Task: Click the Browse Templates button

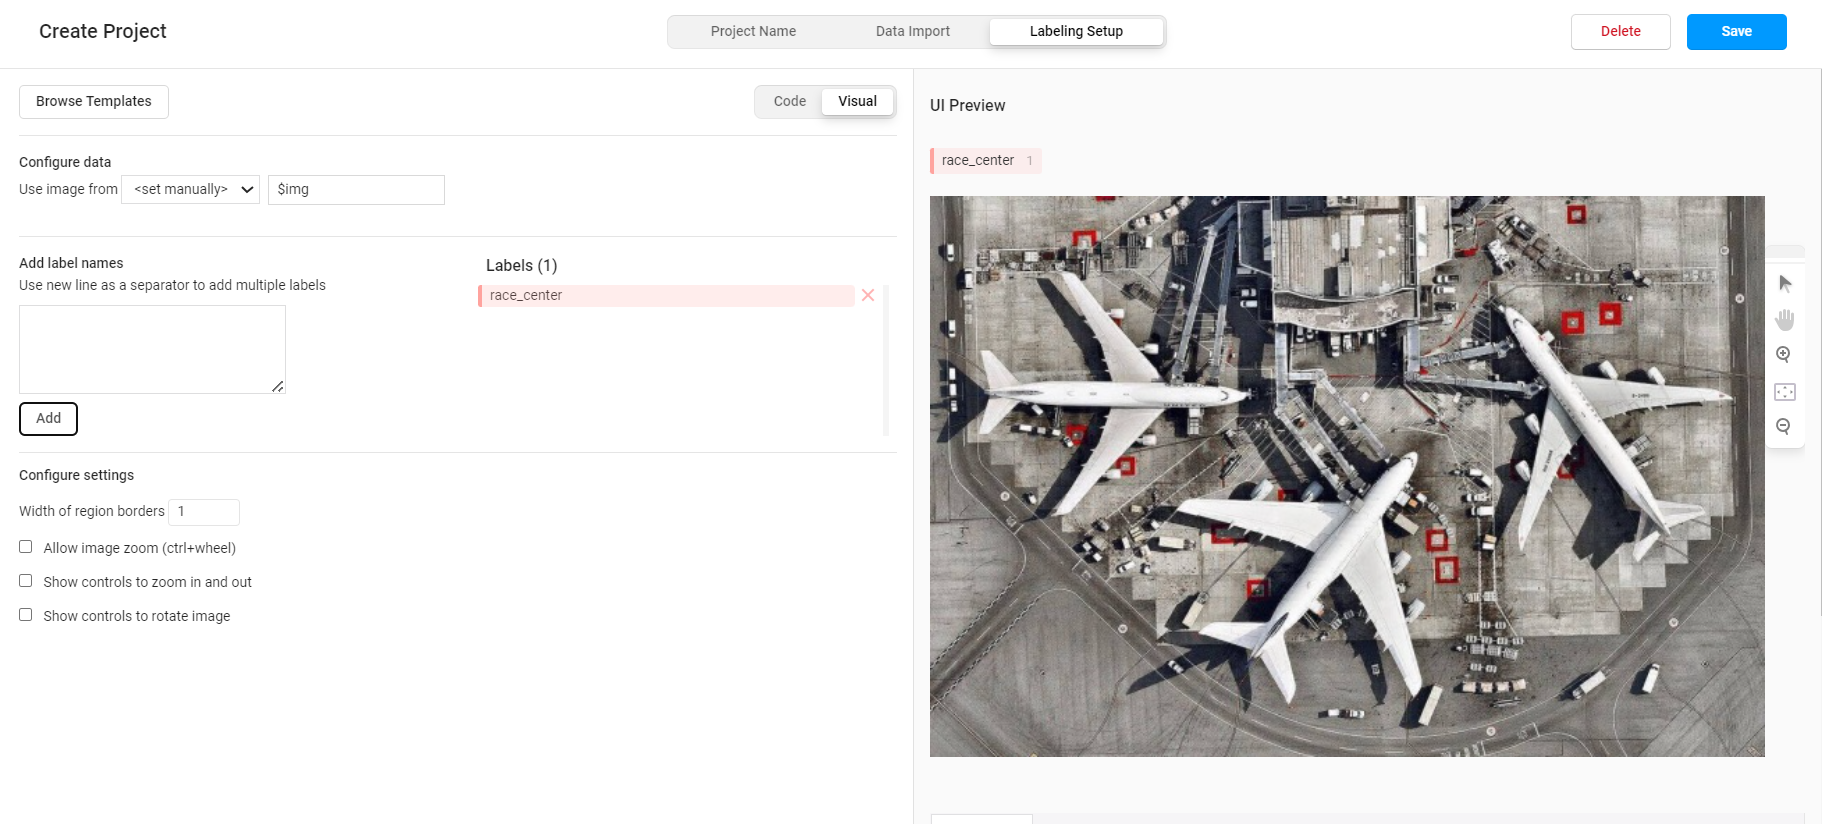Action: [x=94, y=102]
